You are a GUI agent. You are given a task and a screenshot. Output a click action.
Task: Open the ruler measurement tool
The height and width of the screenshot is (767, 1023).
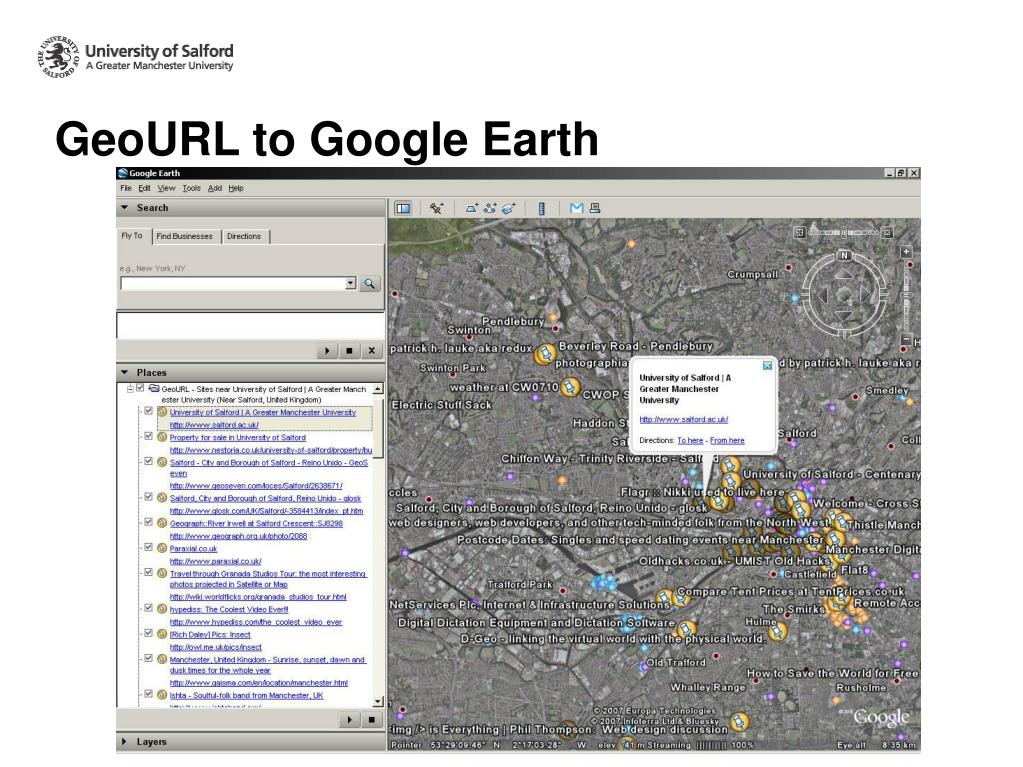(541, 209)
